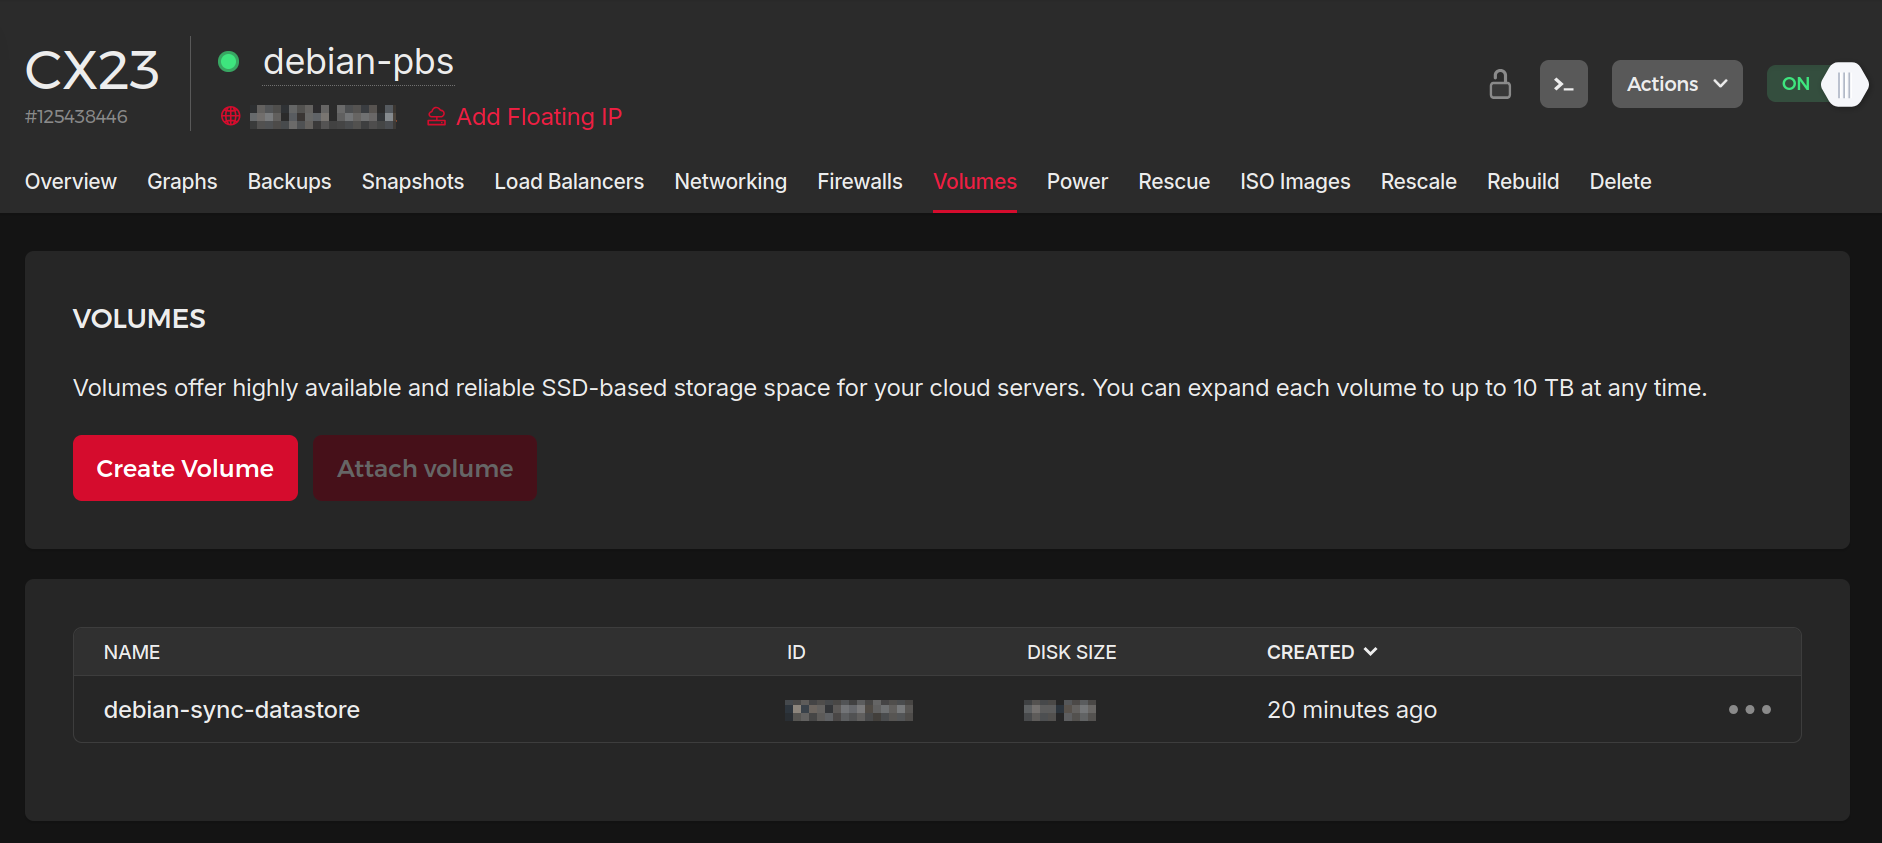
Task: Select the Rescale tab
Action: [x=1418, y=182]
